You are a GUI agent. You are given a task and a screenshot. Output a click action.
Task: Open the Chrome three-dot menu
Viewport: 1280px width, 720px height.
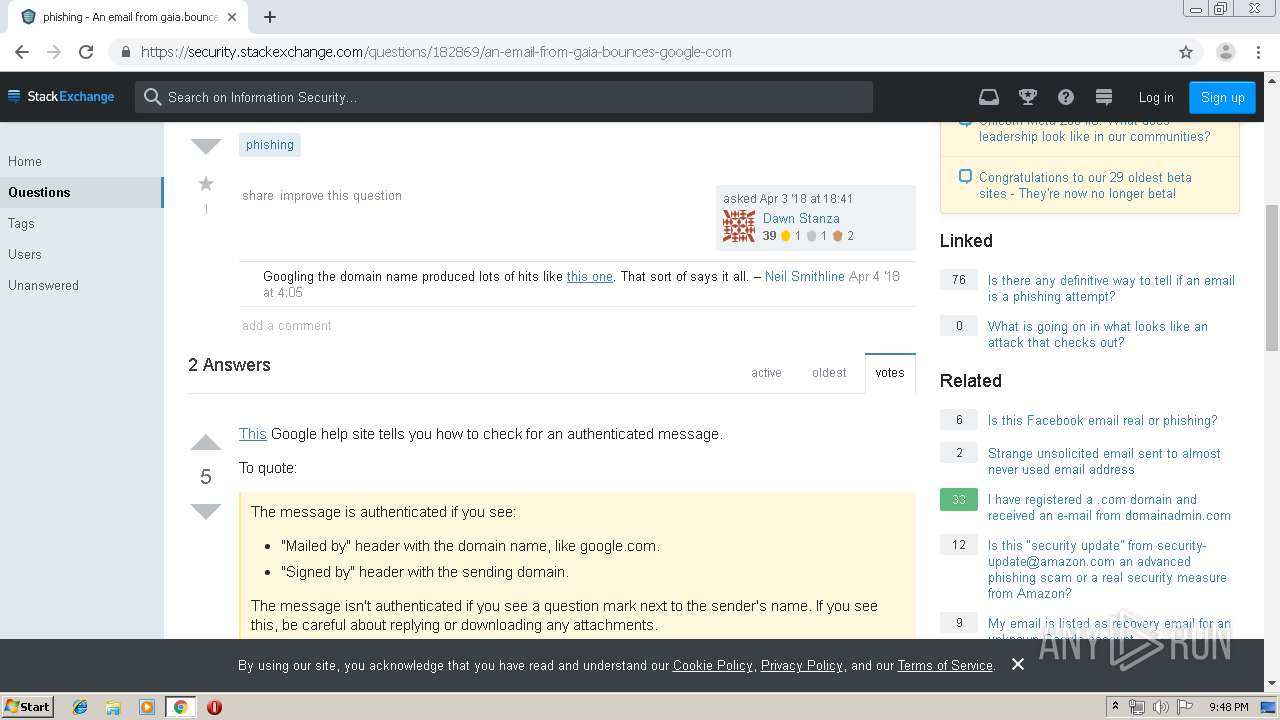[x=1260, y=52]
